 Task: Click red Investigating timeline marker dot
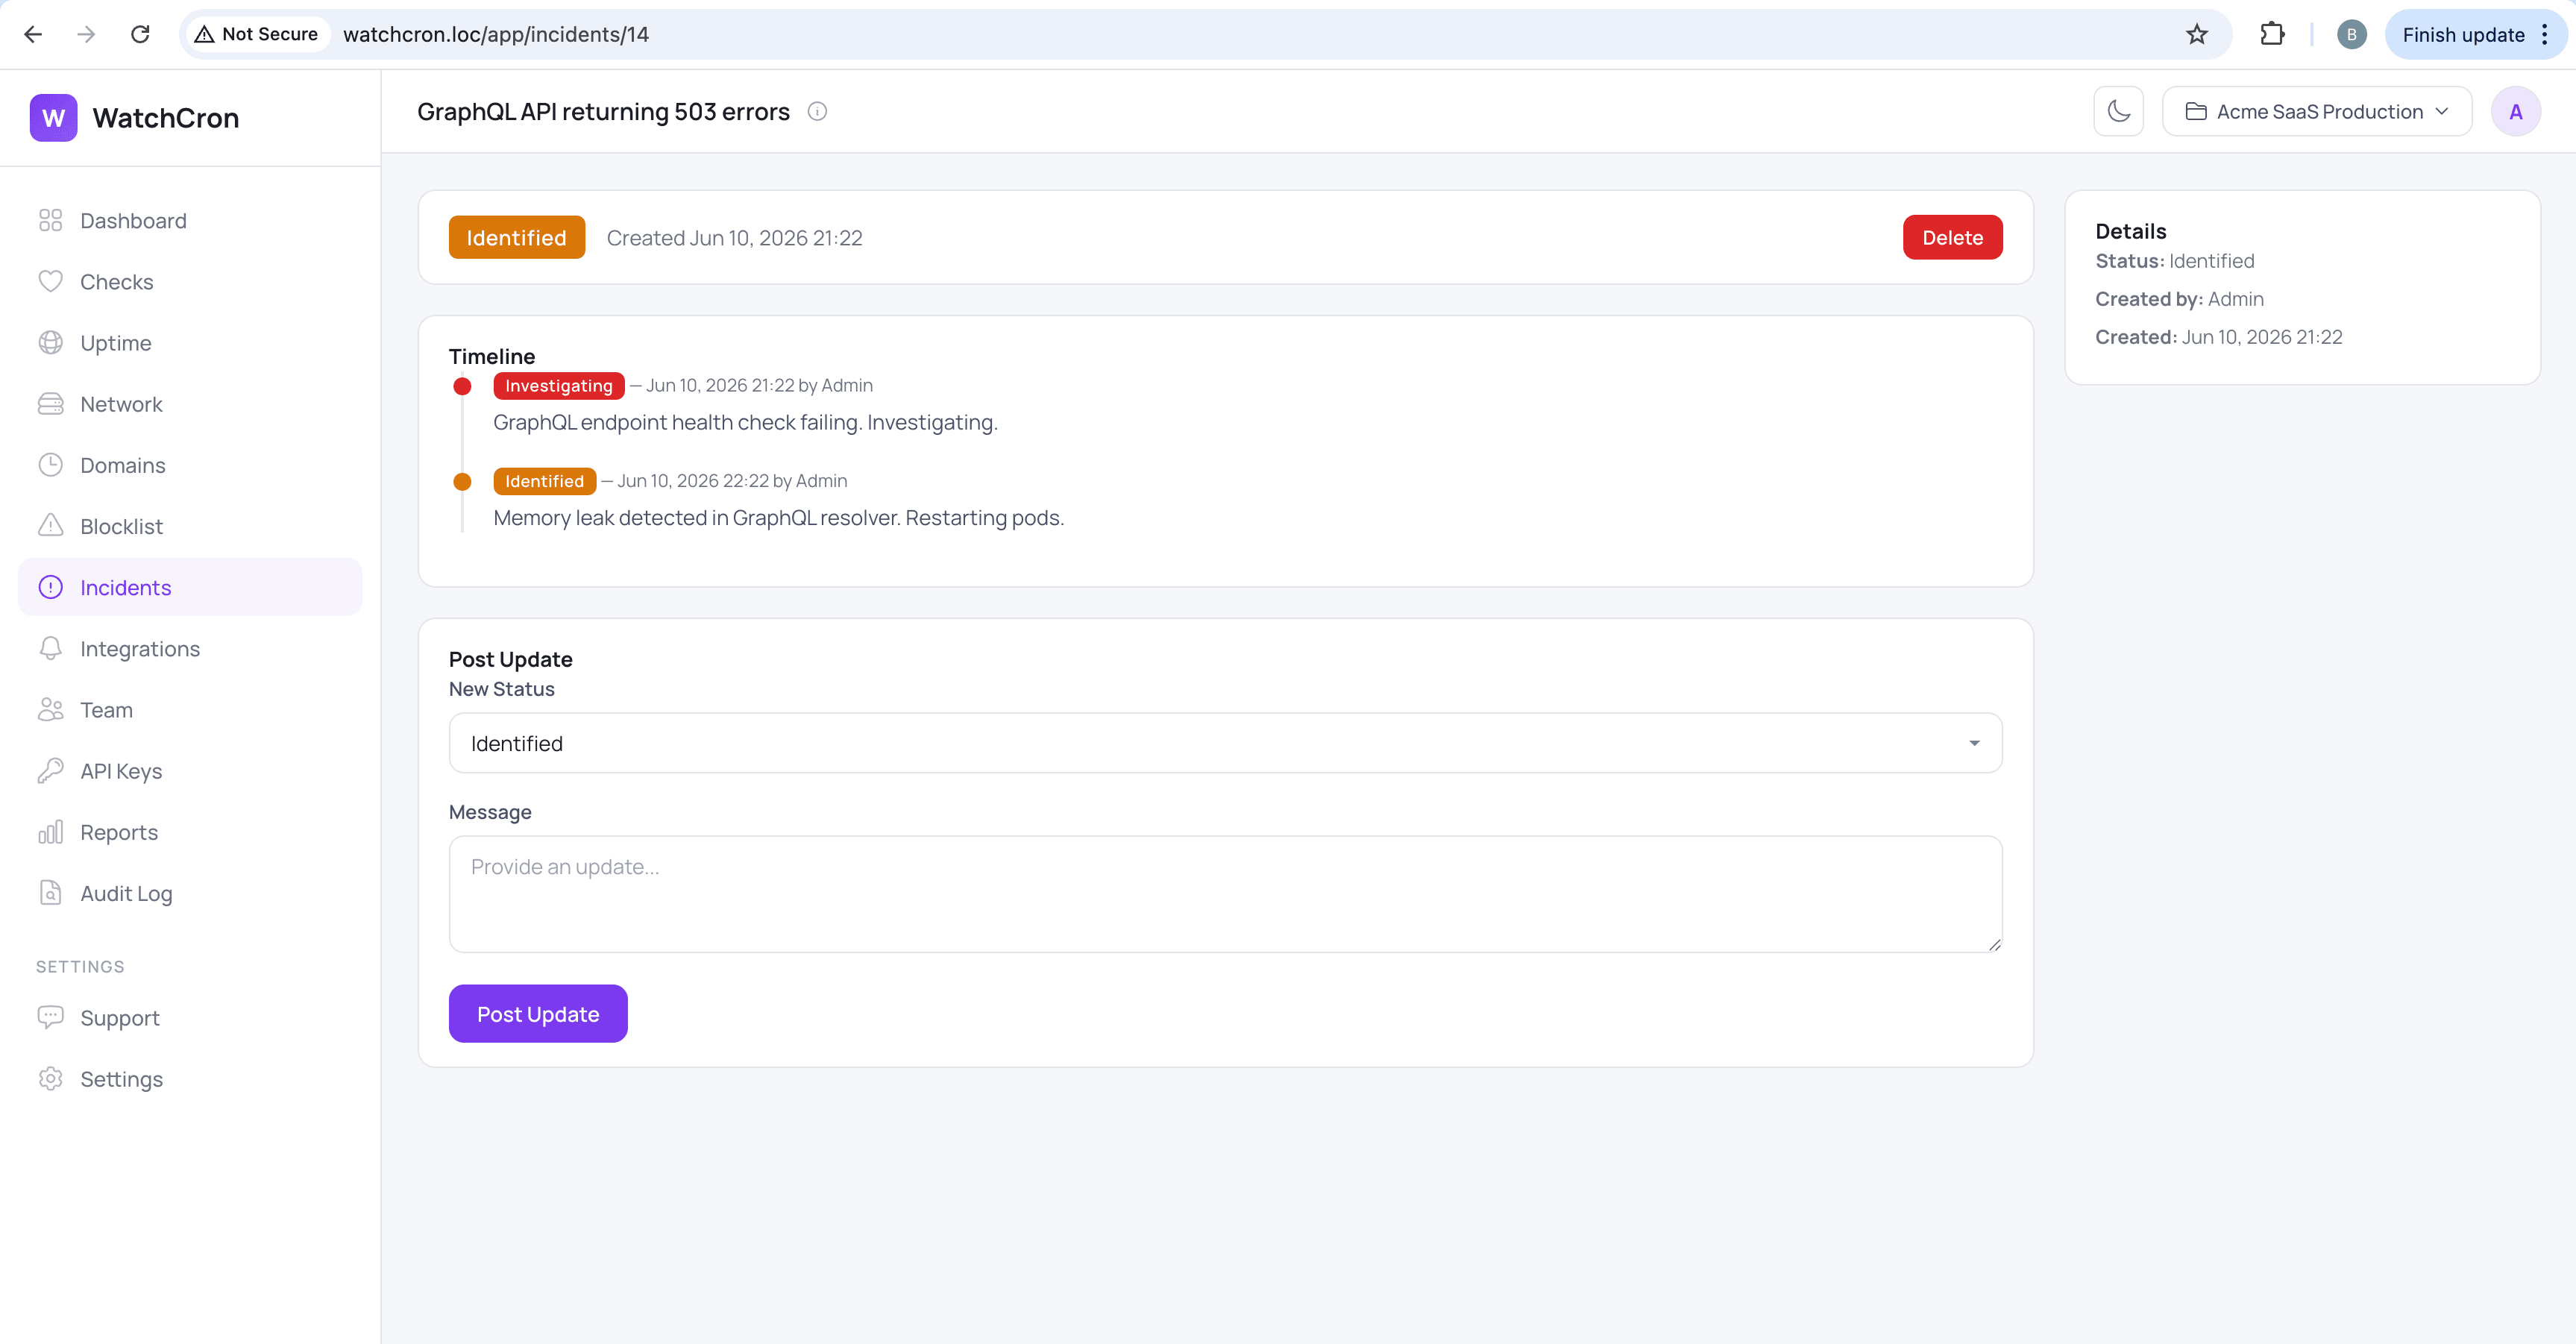click(x=462, y=386)
